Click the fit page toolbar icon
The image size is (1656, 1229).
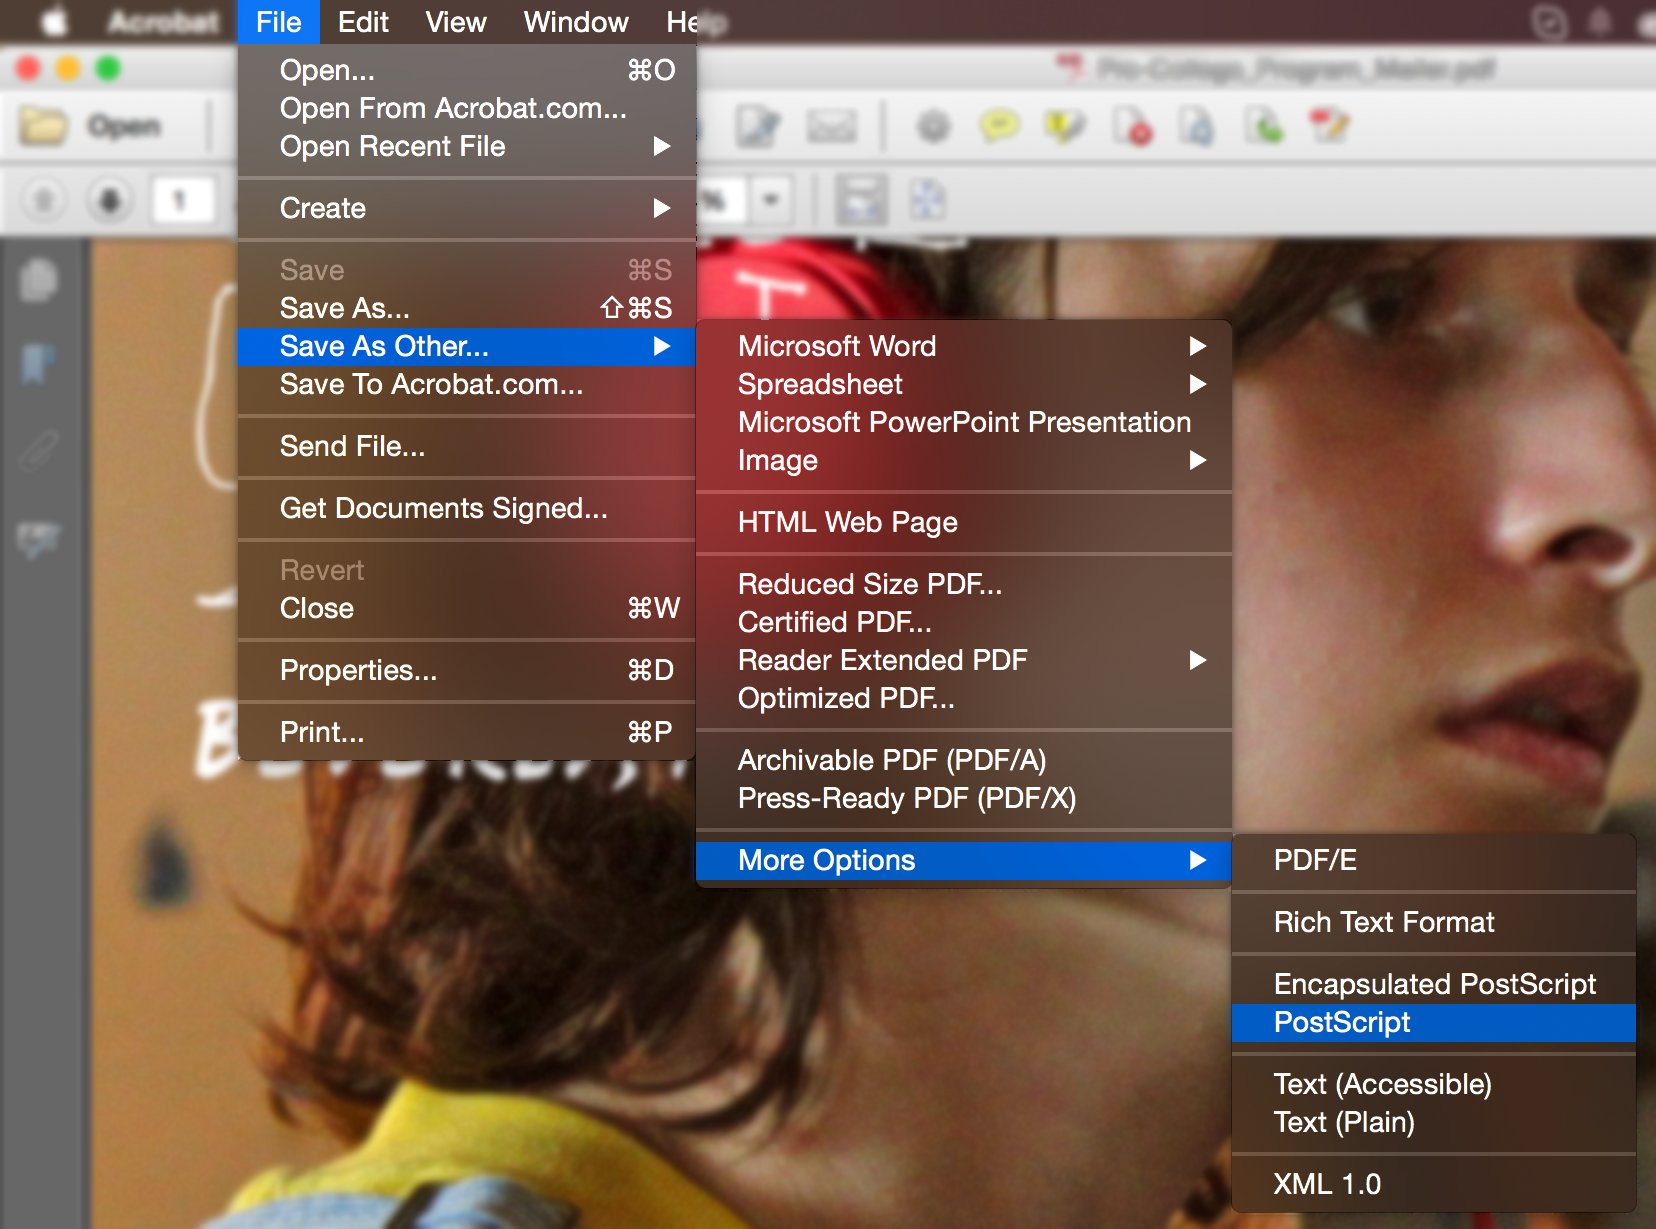coord(927,200)
